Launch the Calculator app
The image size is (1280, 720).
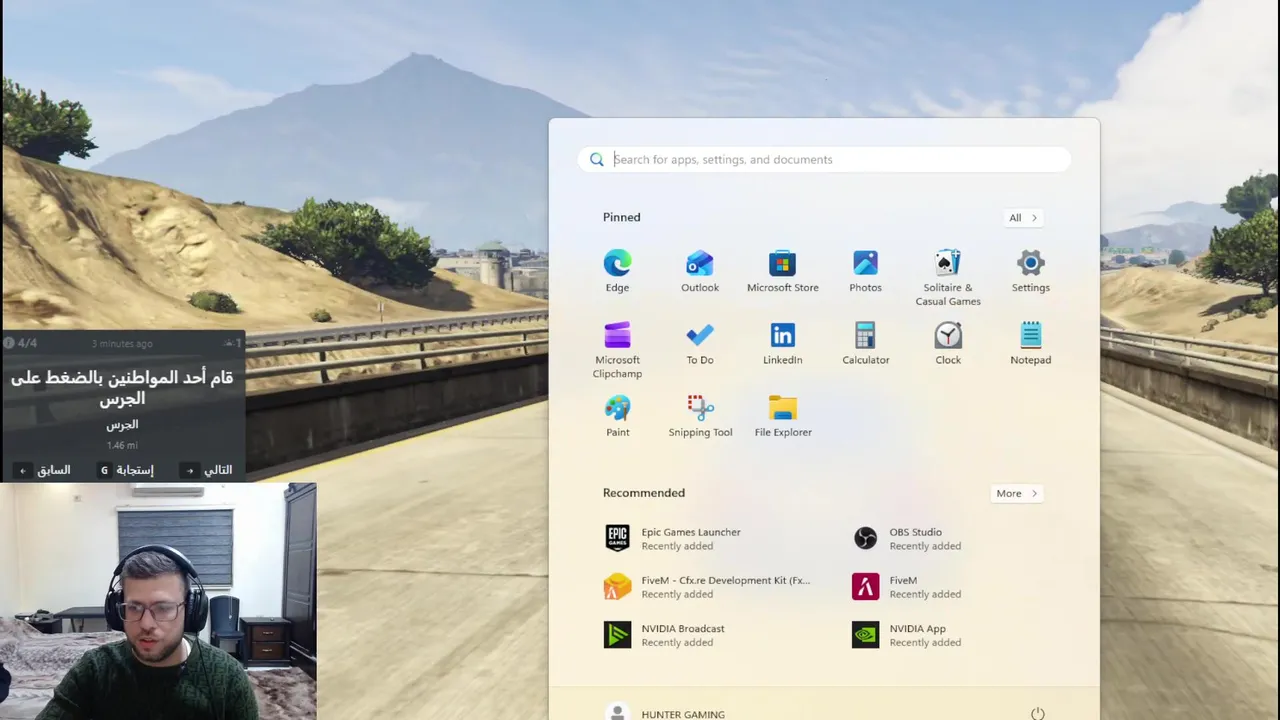(865, 344)
